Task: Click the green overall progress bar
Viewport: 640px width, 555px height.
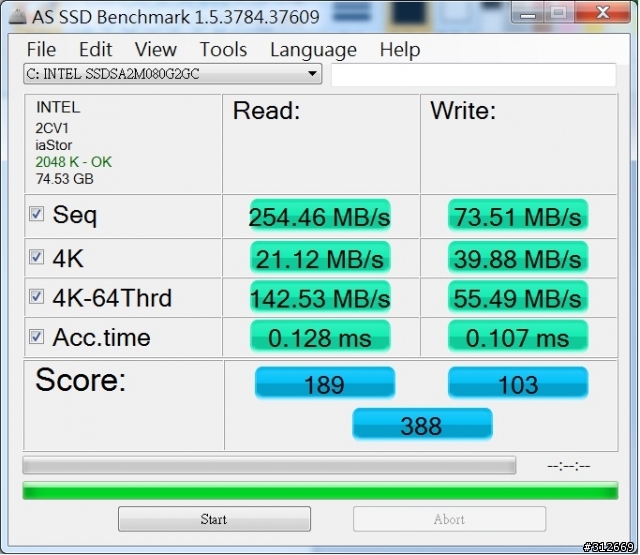Action: 320,491
